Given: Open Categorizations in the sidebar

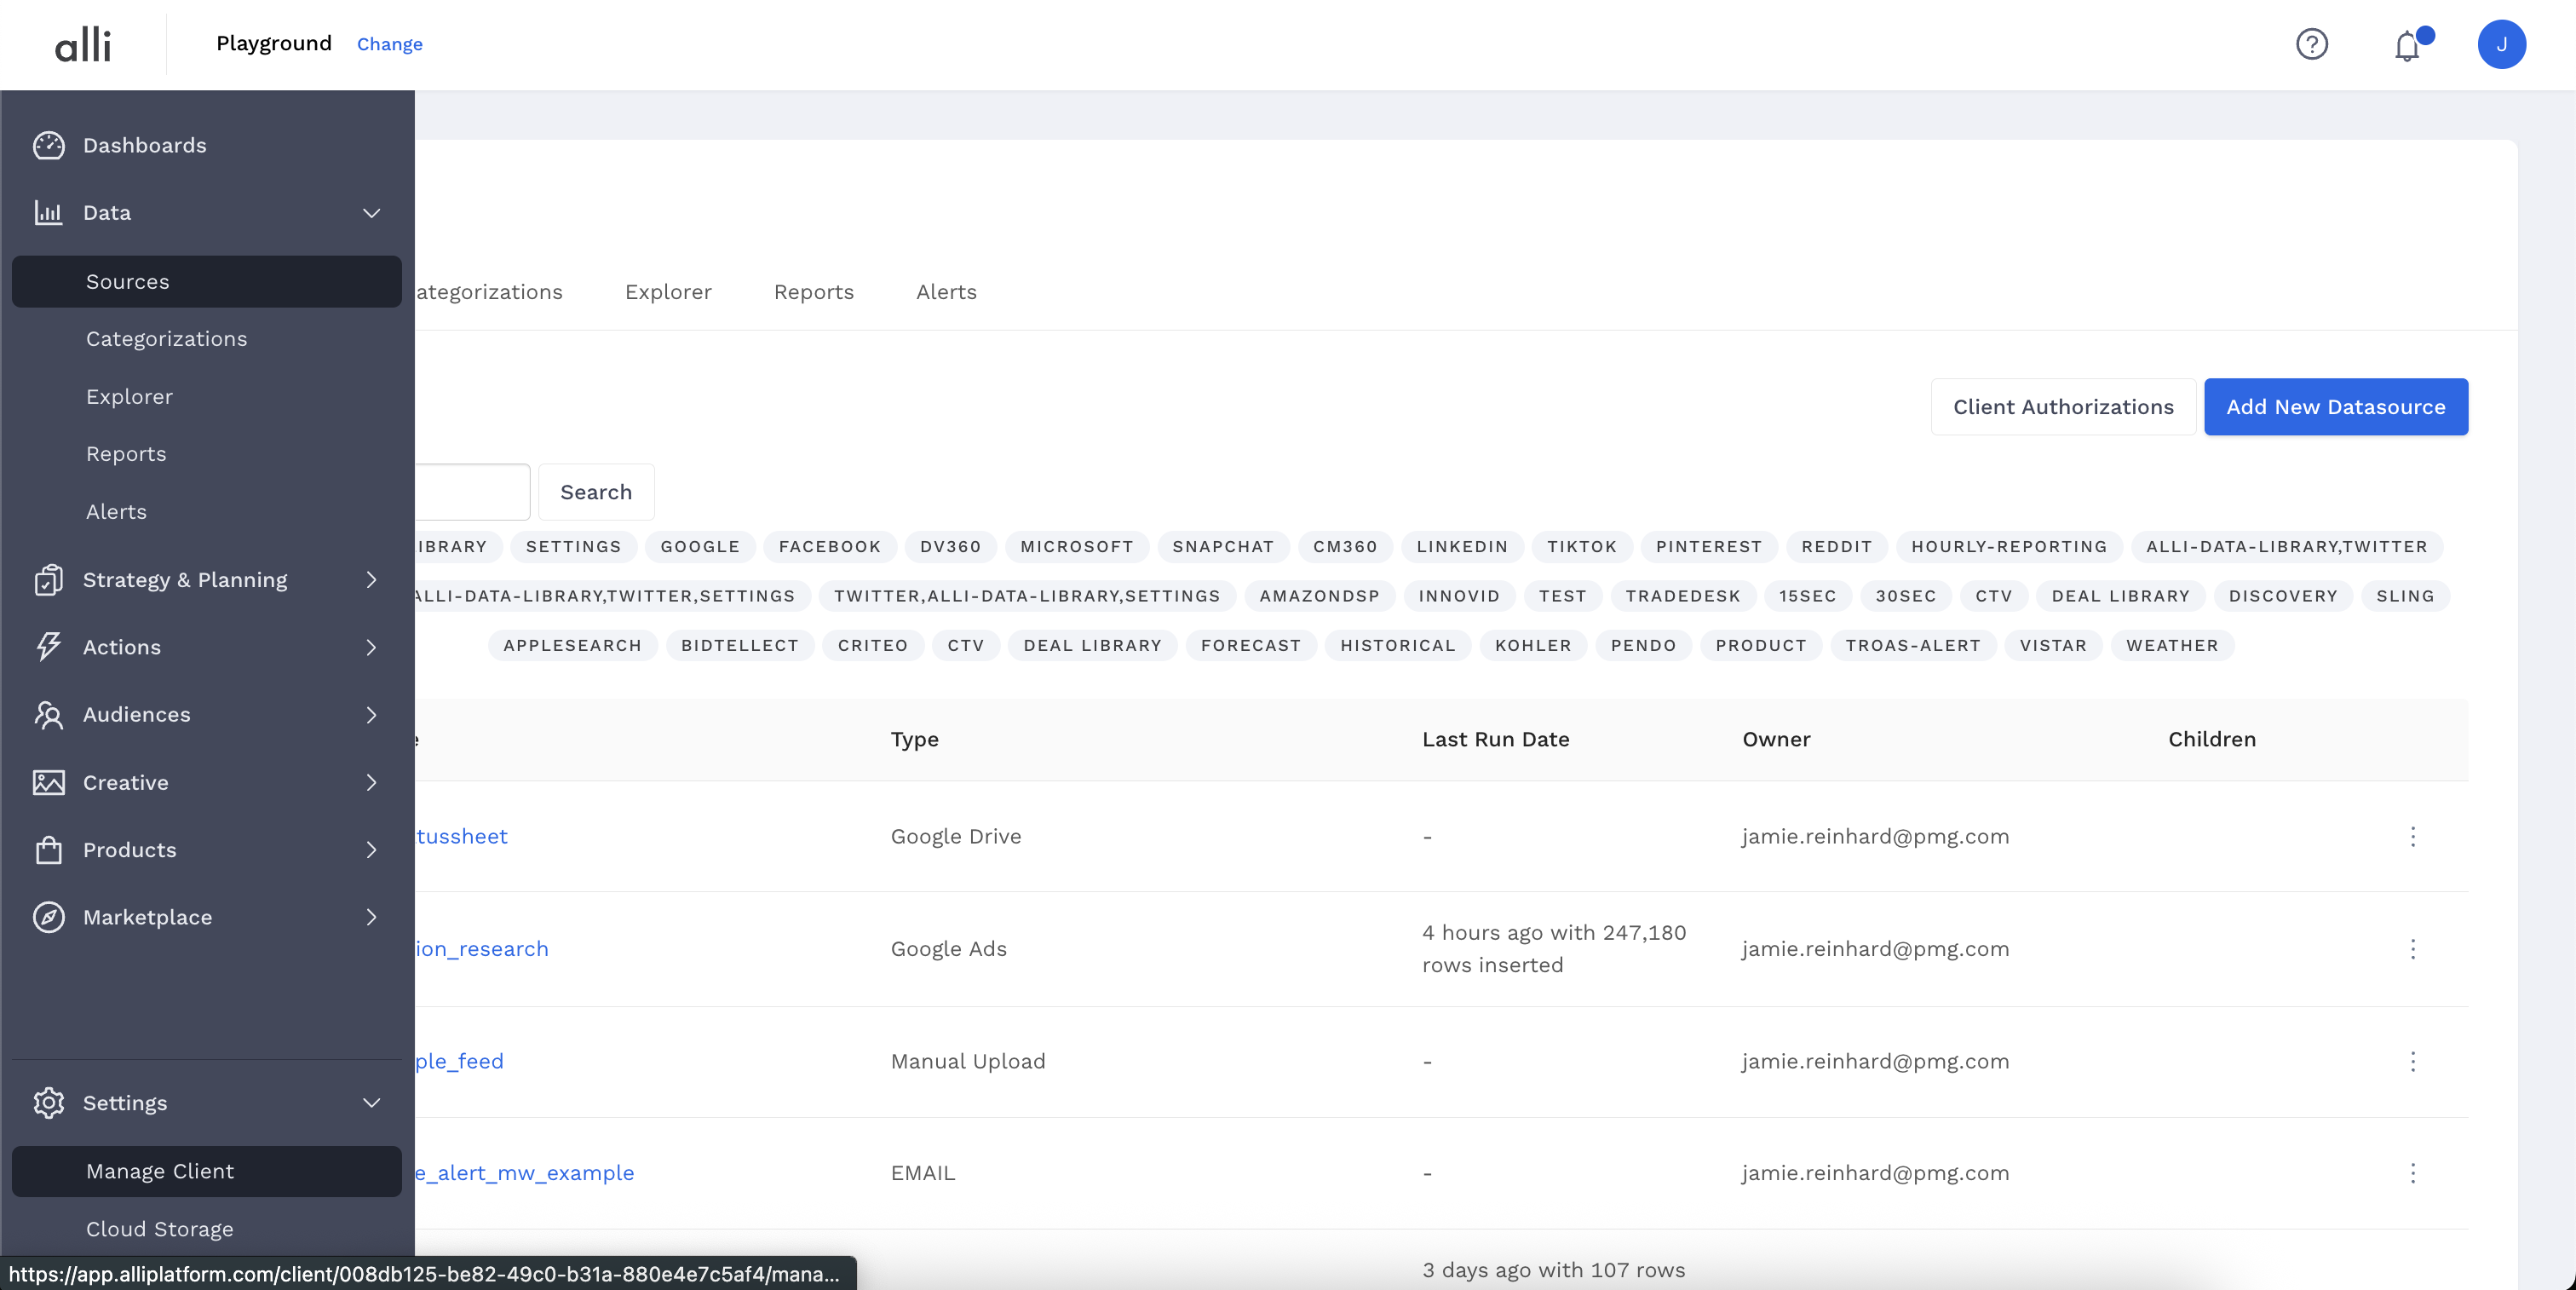Looking at the screenshot, I should [166, 339].
